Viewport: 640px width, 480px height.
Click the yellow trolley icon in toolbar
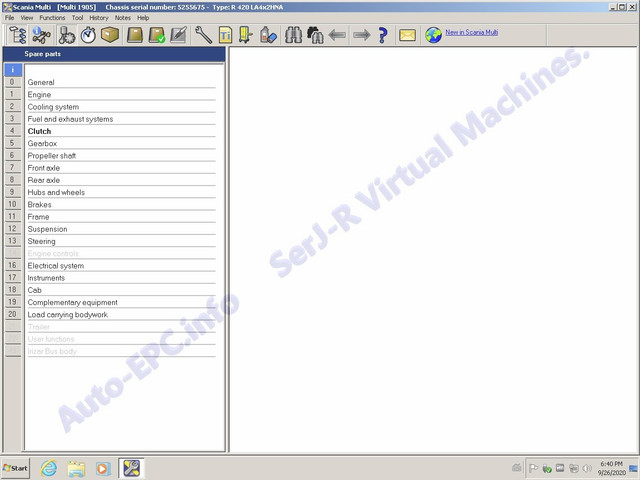click(x=246, y=35)
